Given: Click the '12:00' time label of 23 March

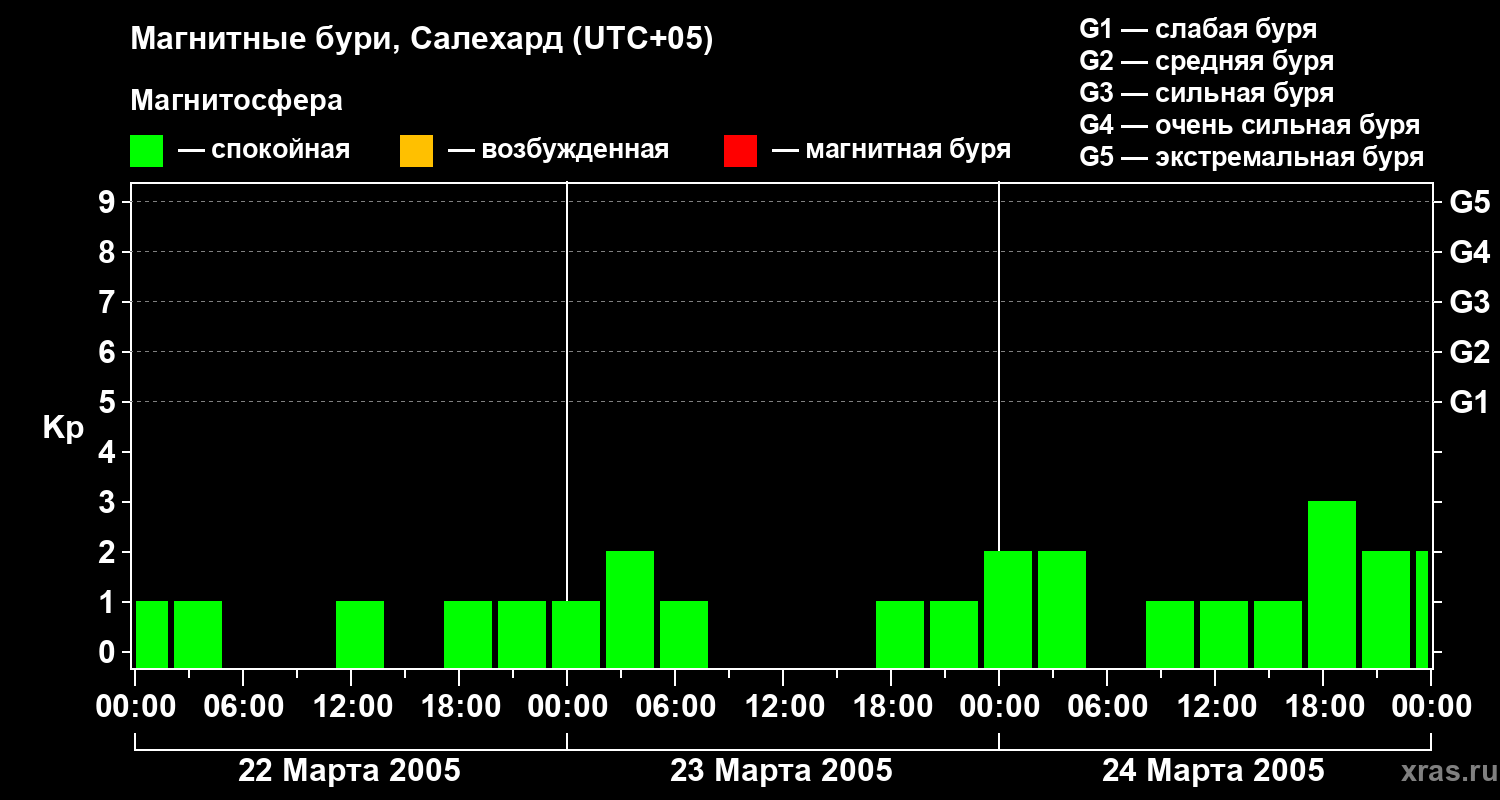Looking at the screenshot, I should [x=783, y=707].
